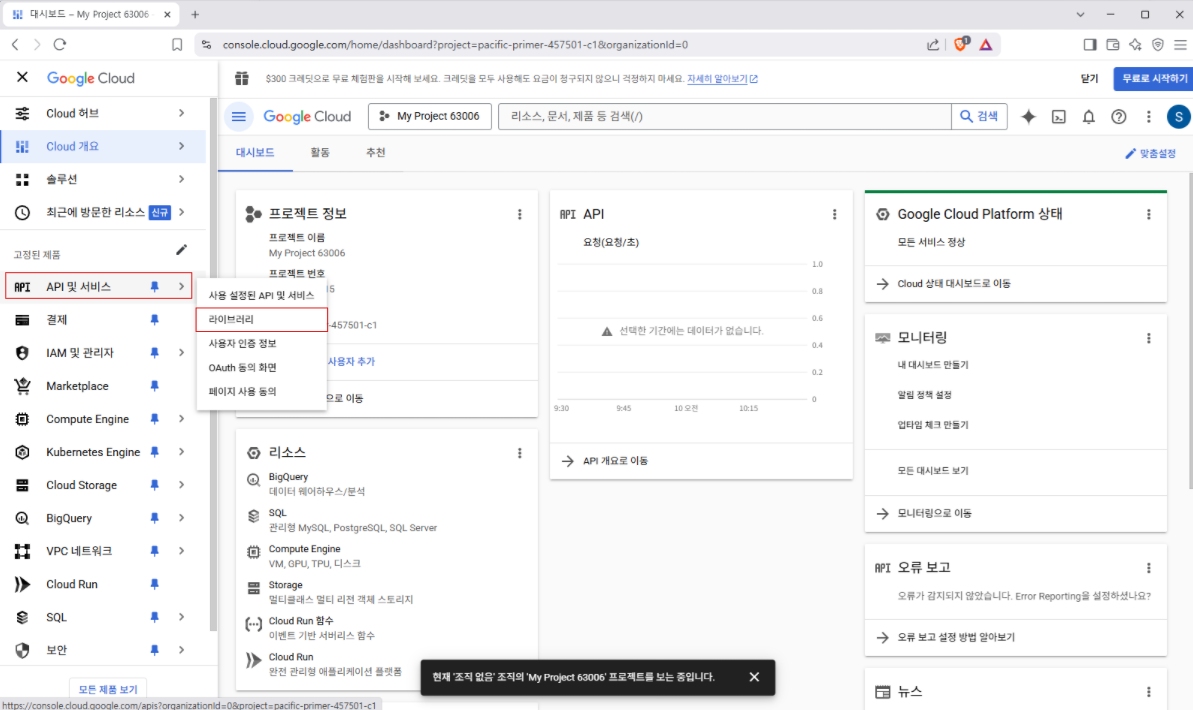Expand the API 및 서비스 submenu chevron
The image size is (1193, 710).
coord(181,286)
